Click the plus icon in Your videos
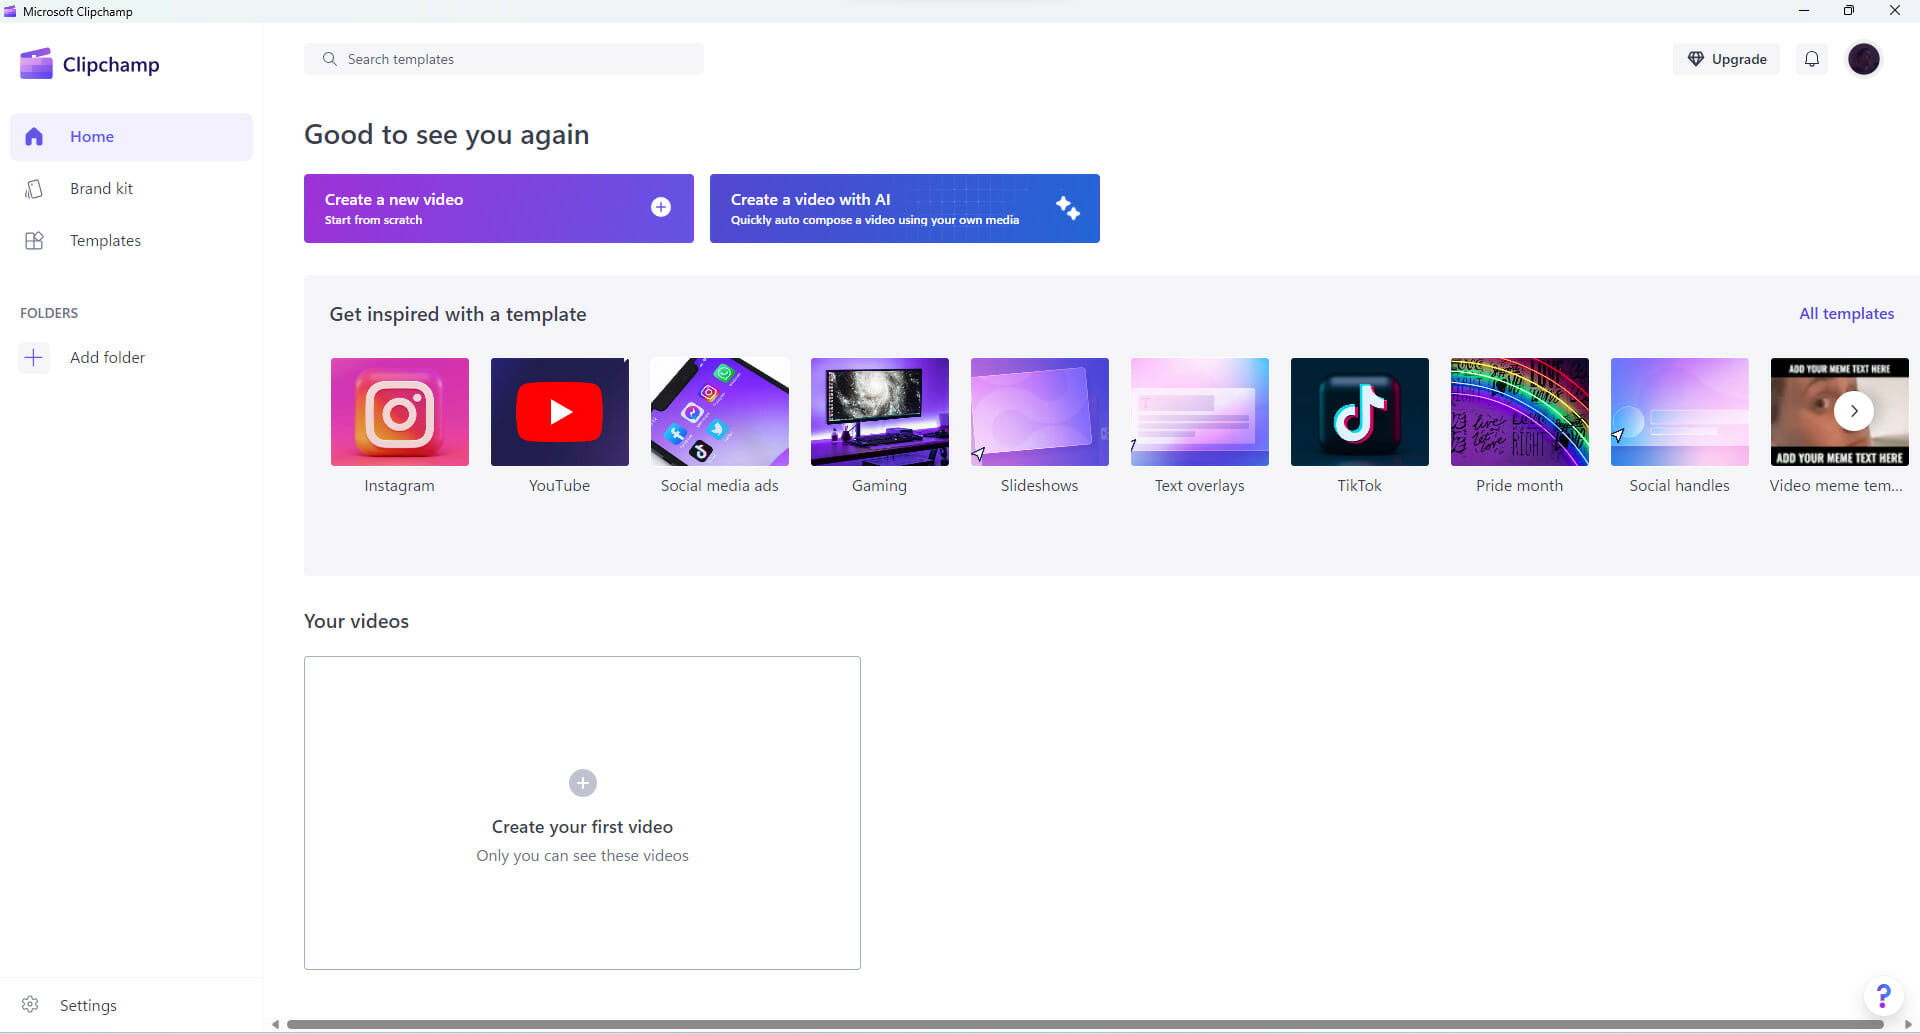The height and width of the screenshot is (1034, 1920). (583, 783)
